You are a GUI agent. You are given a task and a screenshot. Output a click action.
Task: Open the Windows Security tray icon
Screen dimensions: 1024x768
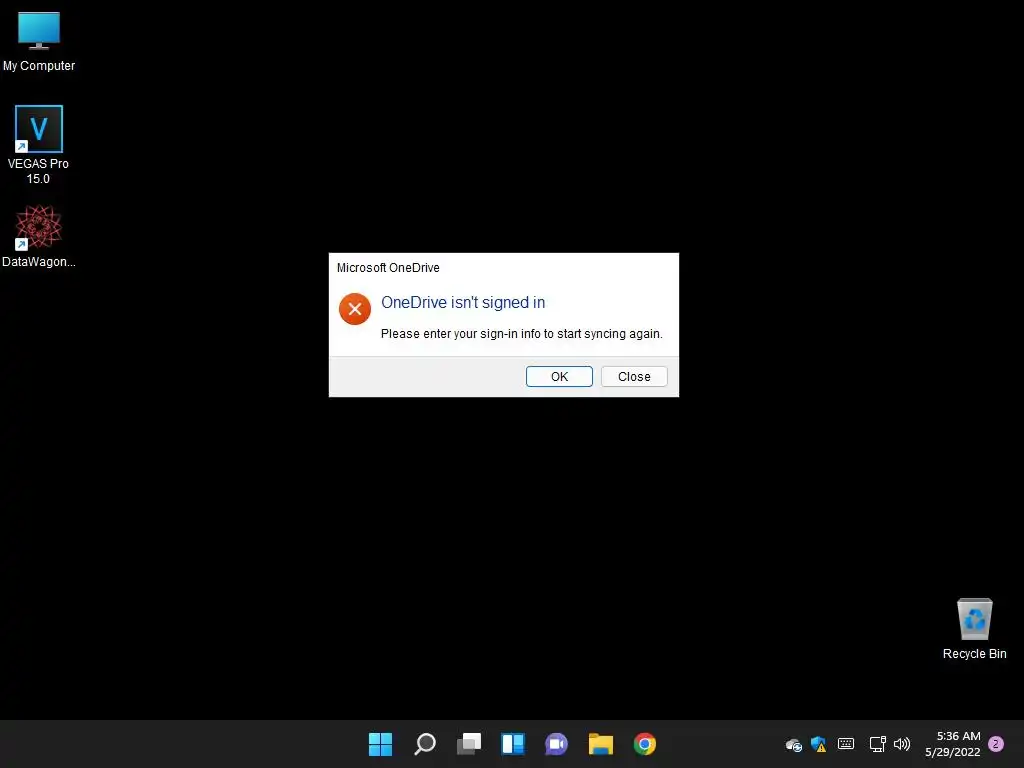[818, 744]
